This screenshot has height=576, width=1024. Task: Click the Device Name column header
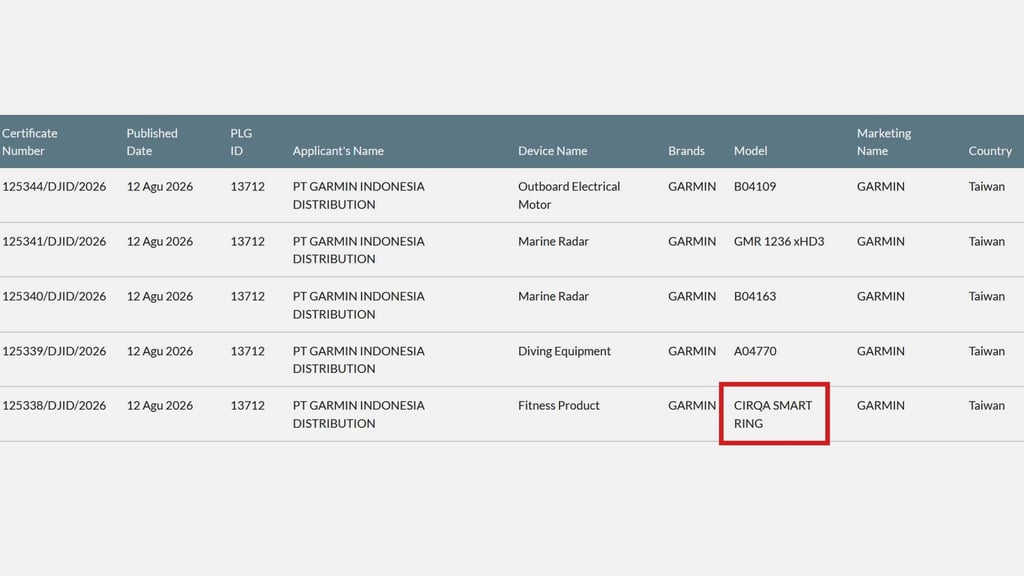pyautogui.click(x=552, y=151)
